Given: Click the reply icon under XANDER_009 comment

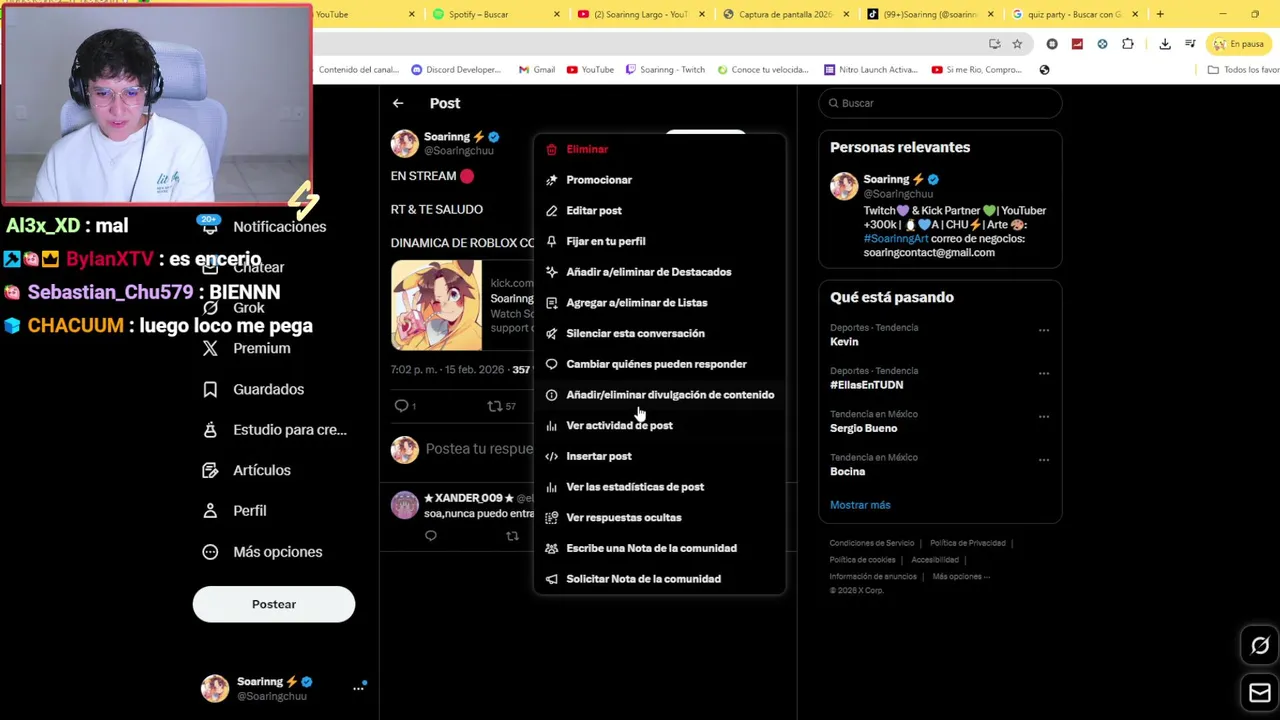Looking at the screenshot, I should coord(431,536).
